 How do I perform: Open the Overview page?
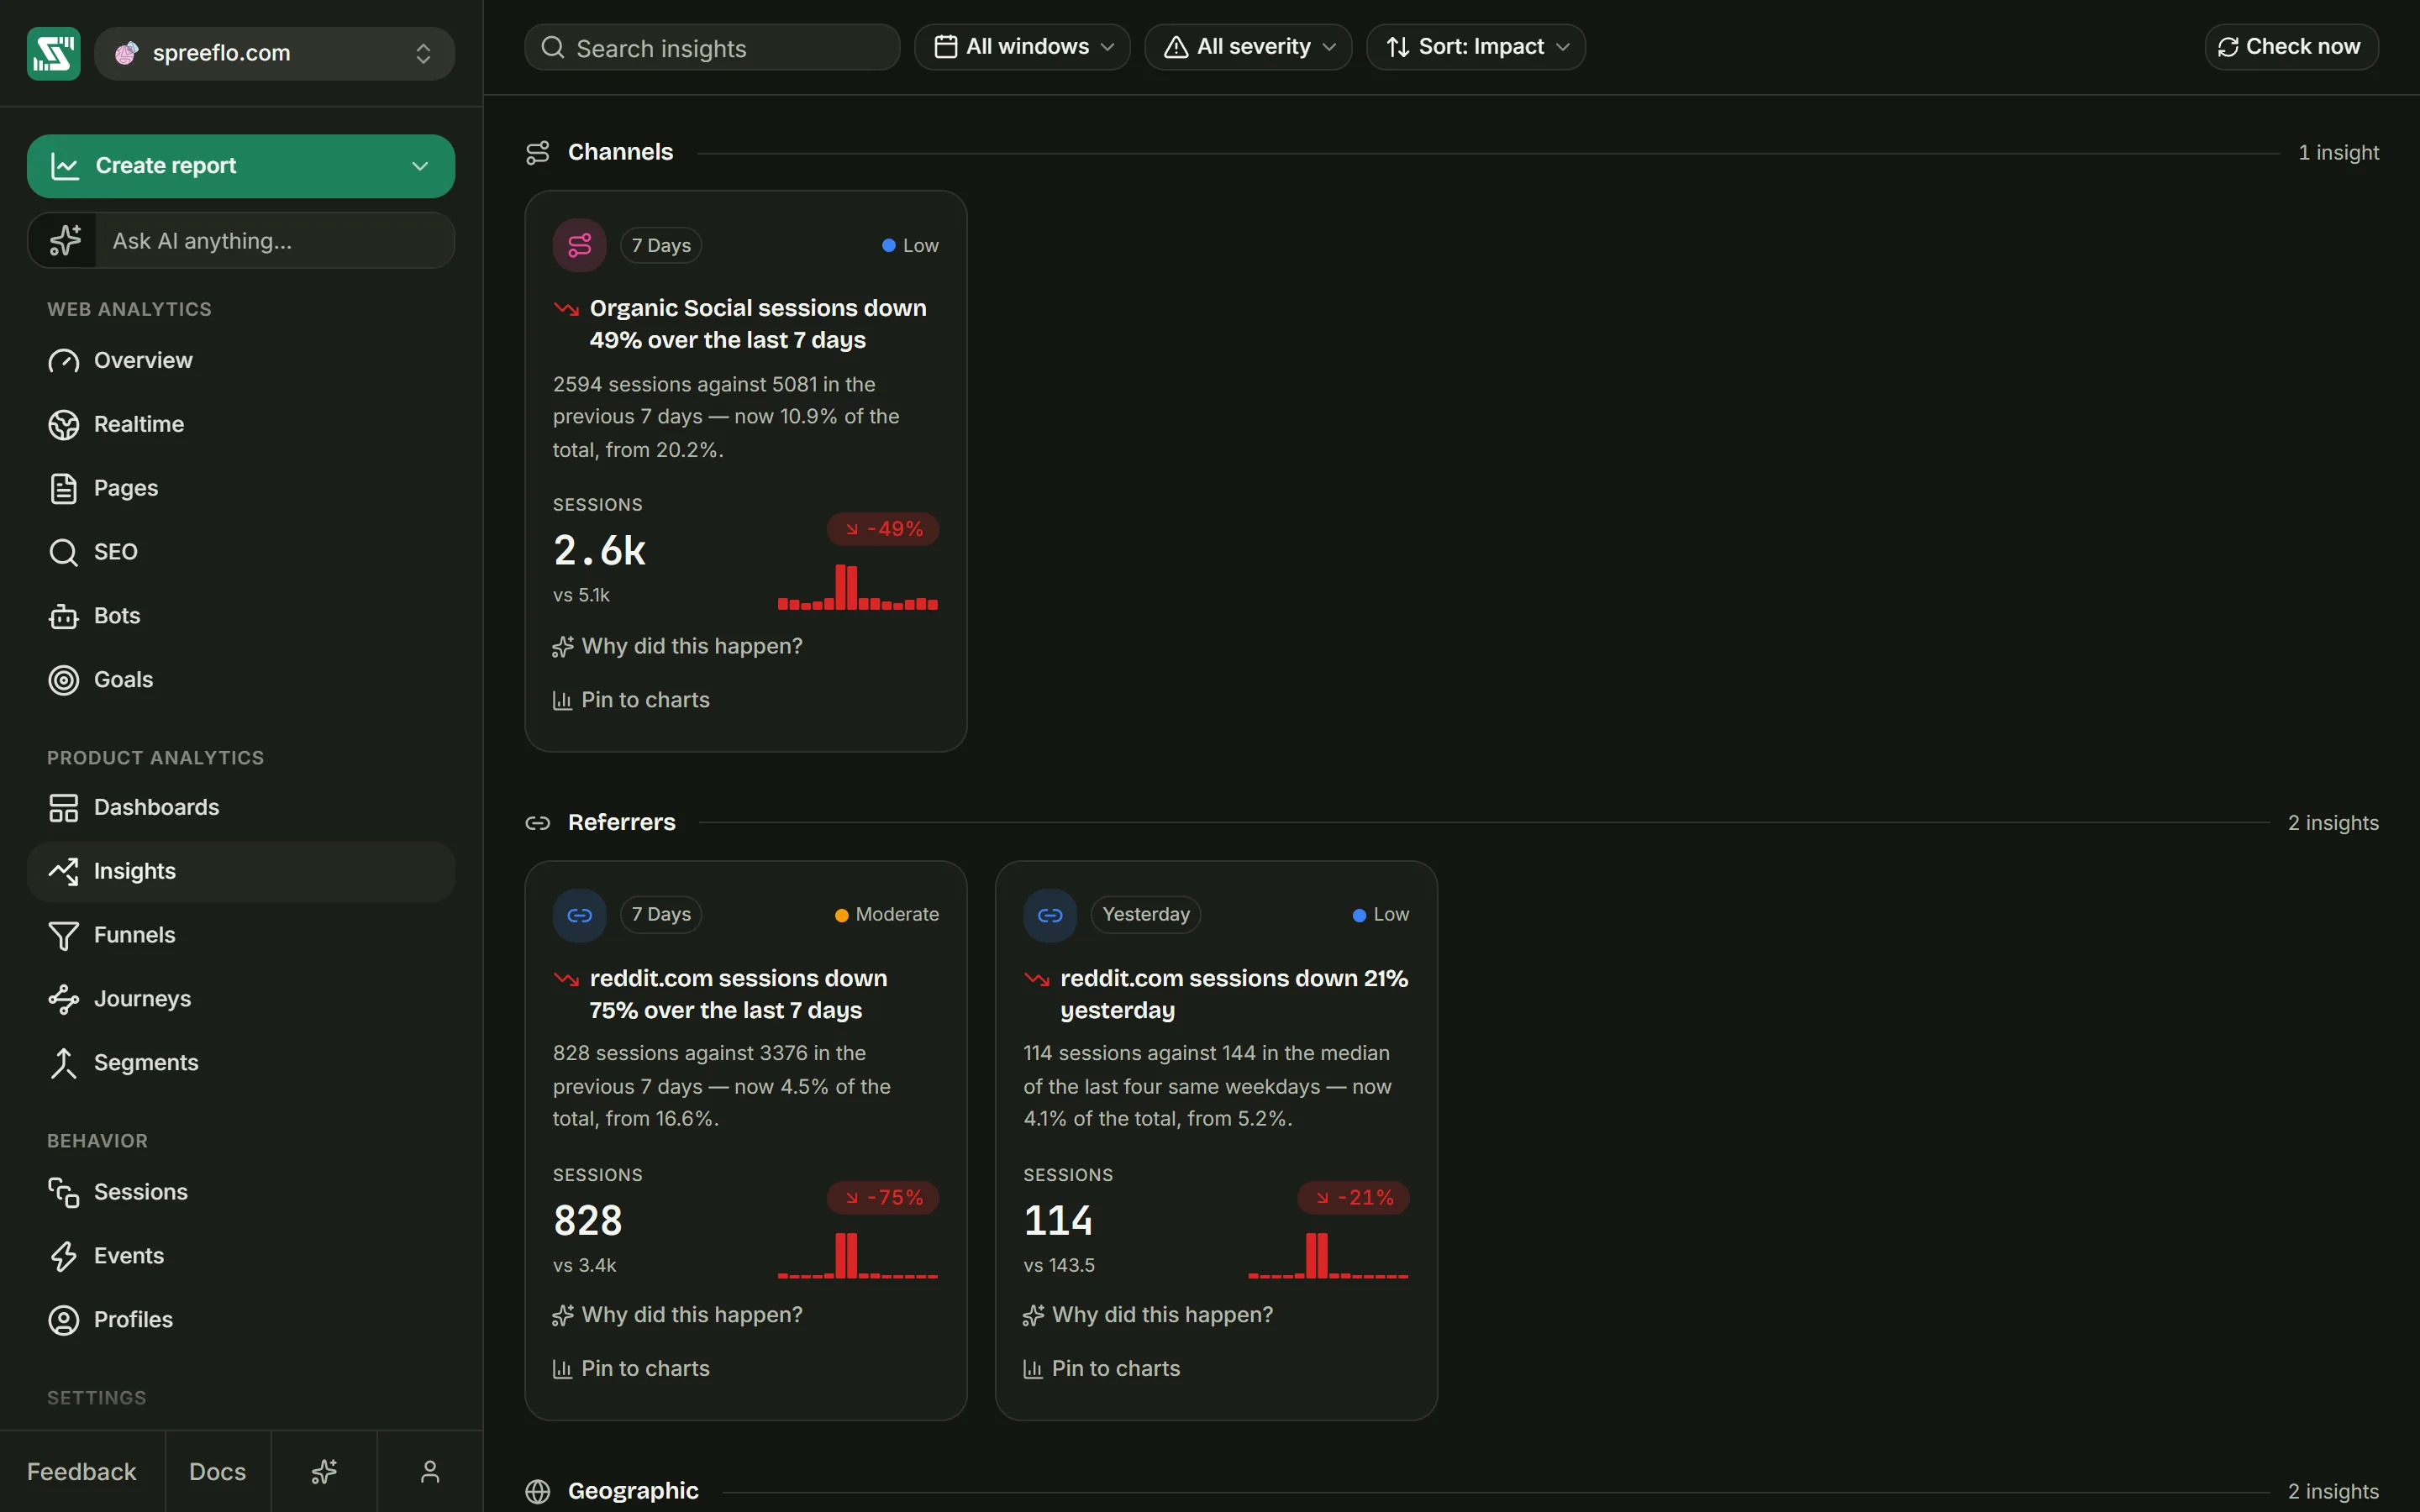coord(241,360)
